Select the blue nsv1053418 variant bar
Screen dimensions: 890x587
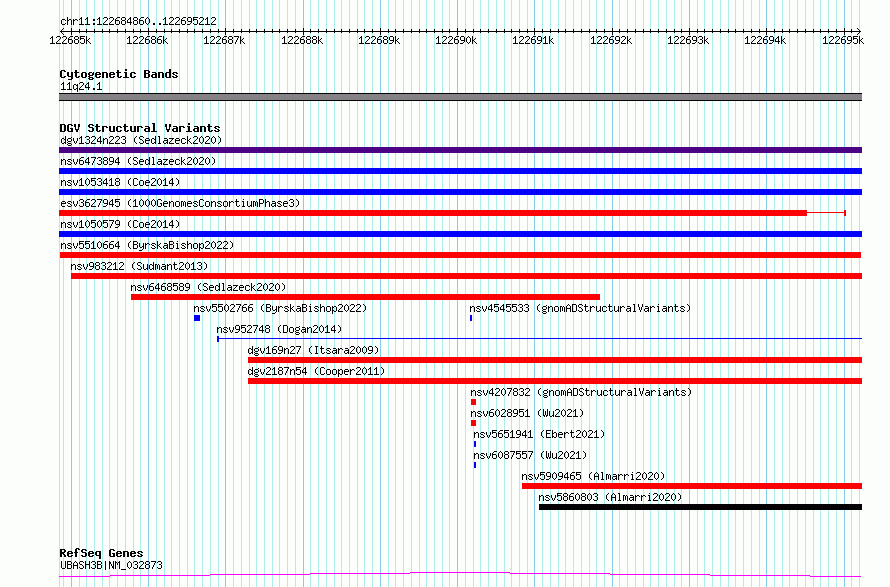460,192
